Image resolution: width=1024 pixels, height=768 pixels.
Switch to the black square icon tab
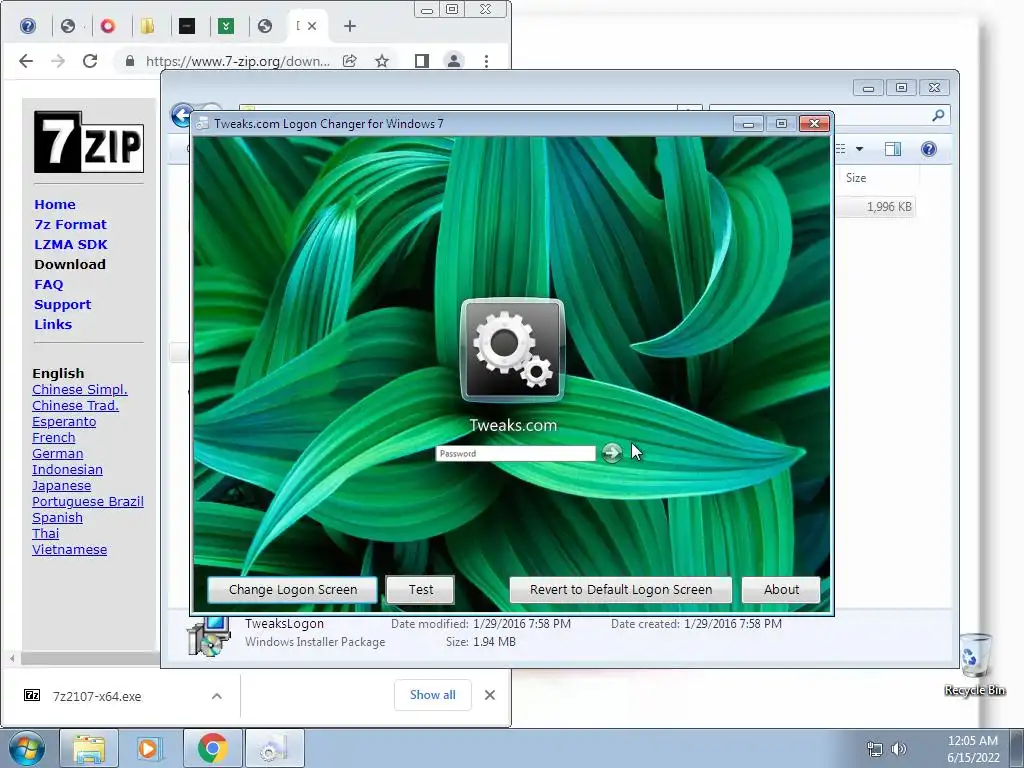click(187, 26)
